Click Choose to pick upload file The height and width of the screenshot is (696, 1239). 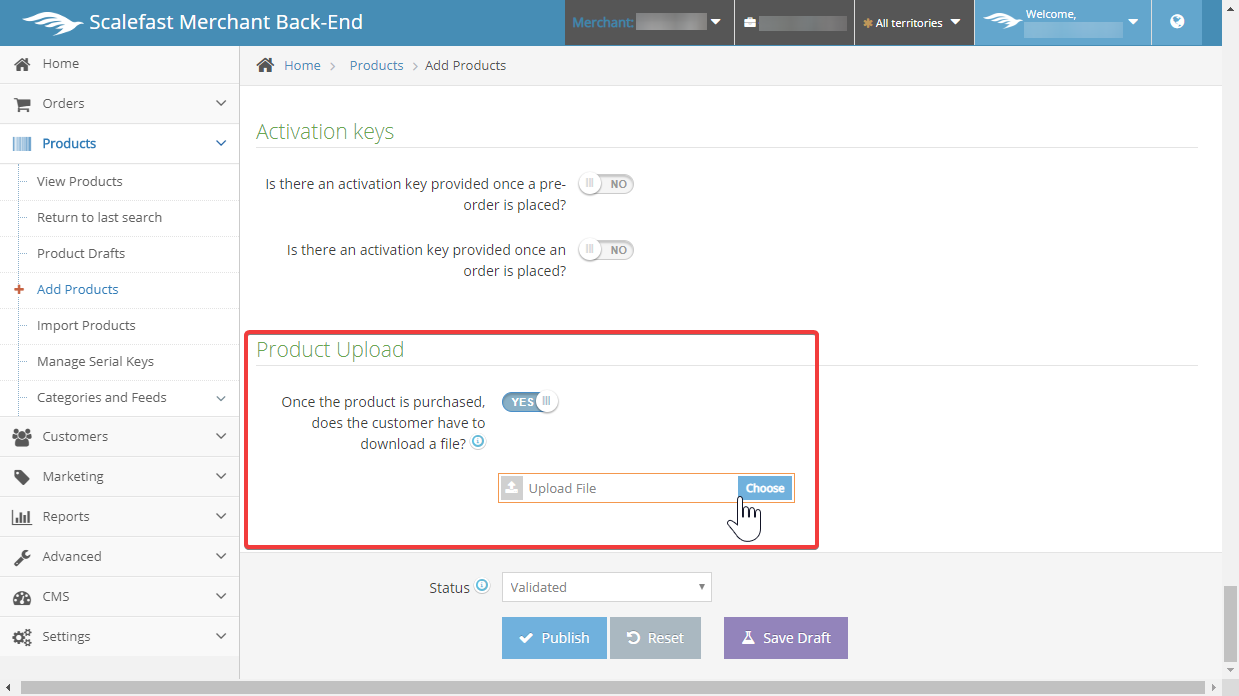(x=765, y=488)
